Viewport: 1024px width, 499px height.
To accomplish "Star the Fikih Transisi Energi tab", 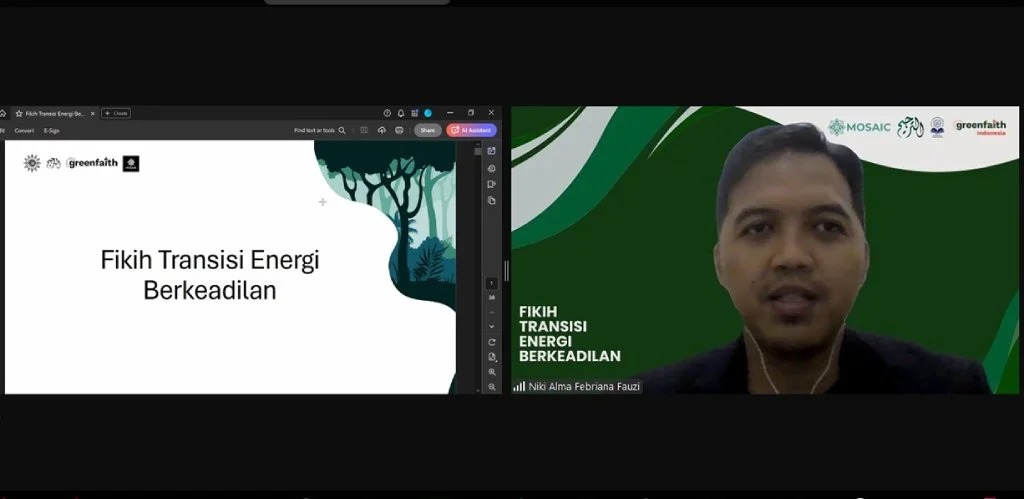I will point(18,113).
